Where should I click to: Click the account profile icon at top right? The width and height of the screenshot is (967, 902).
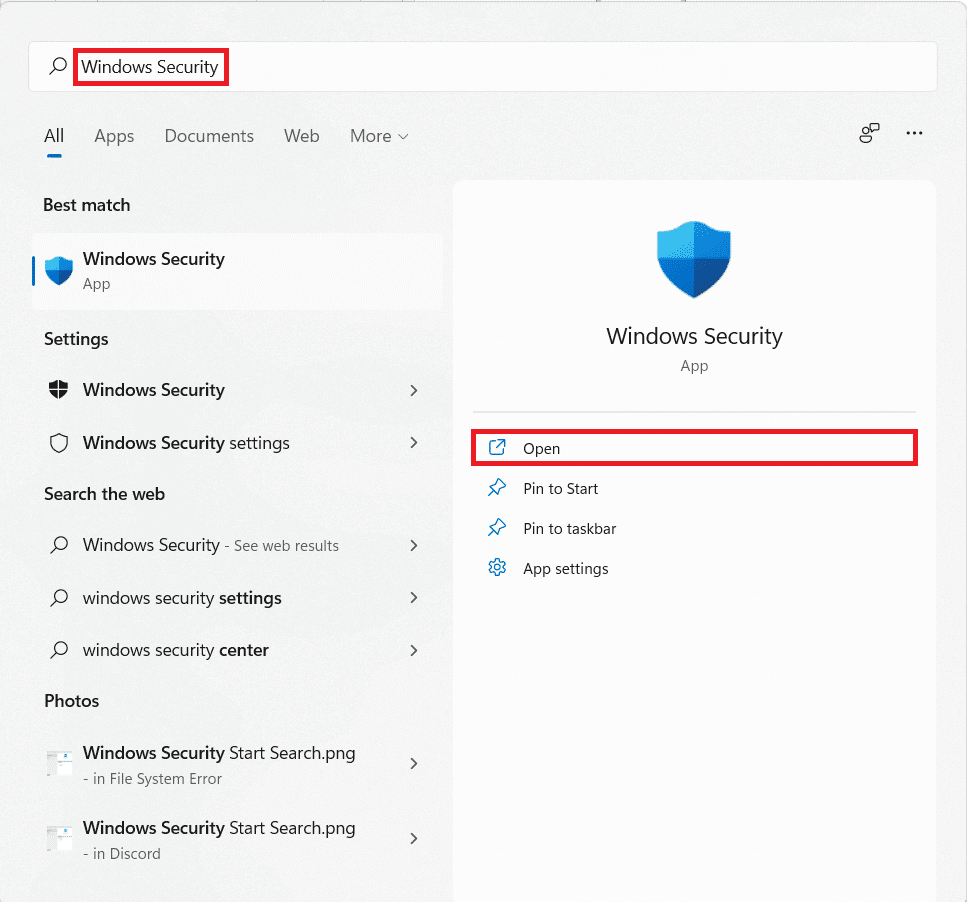(x=868, y=132)
